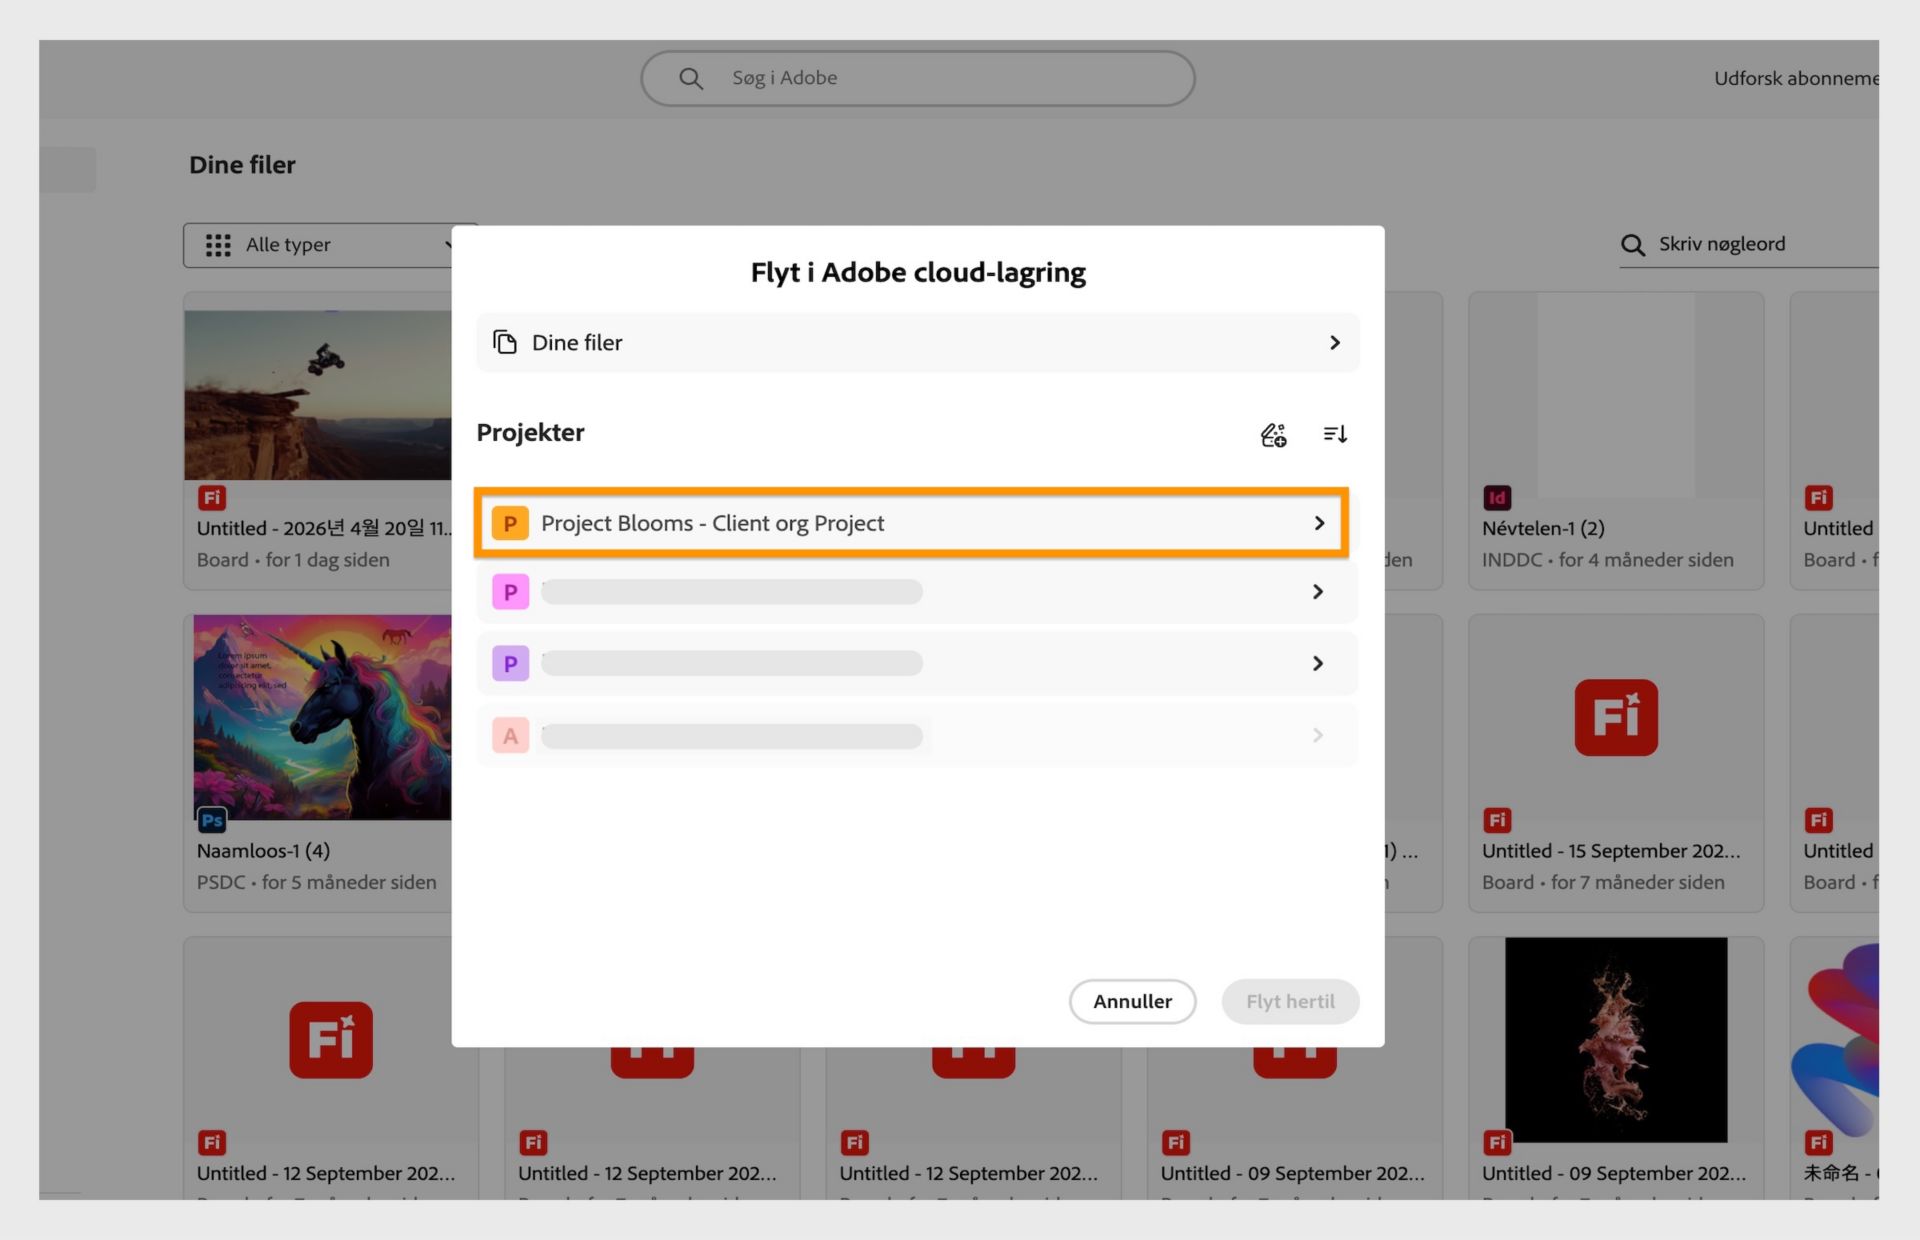This screenshot has width=1920, height=1240.
Task: Focus the Søg i Adobe search field
Action: (918, 78)
